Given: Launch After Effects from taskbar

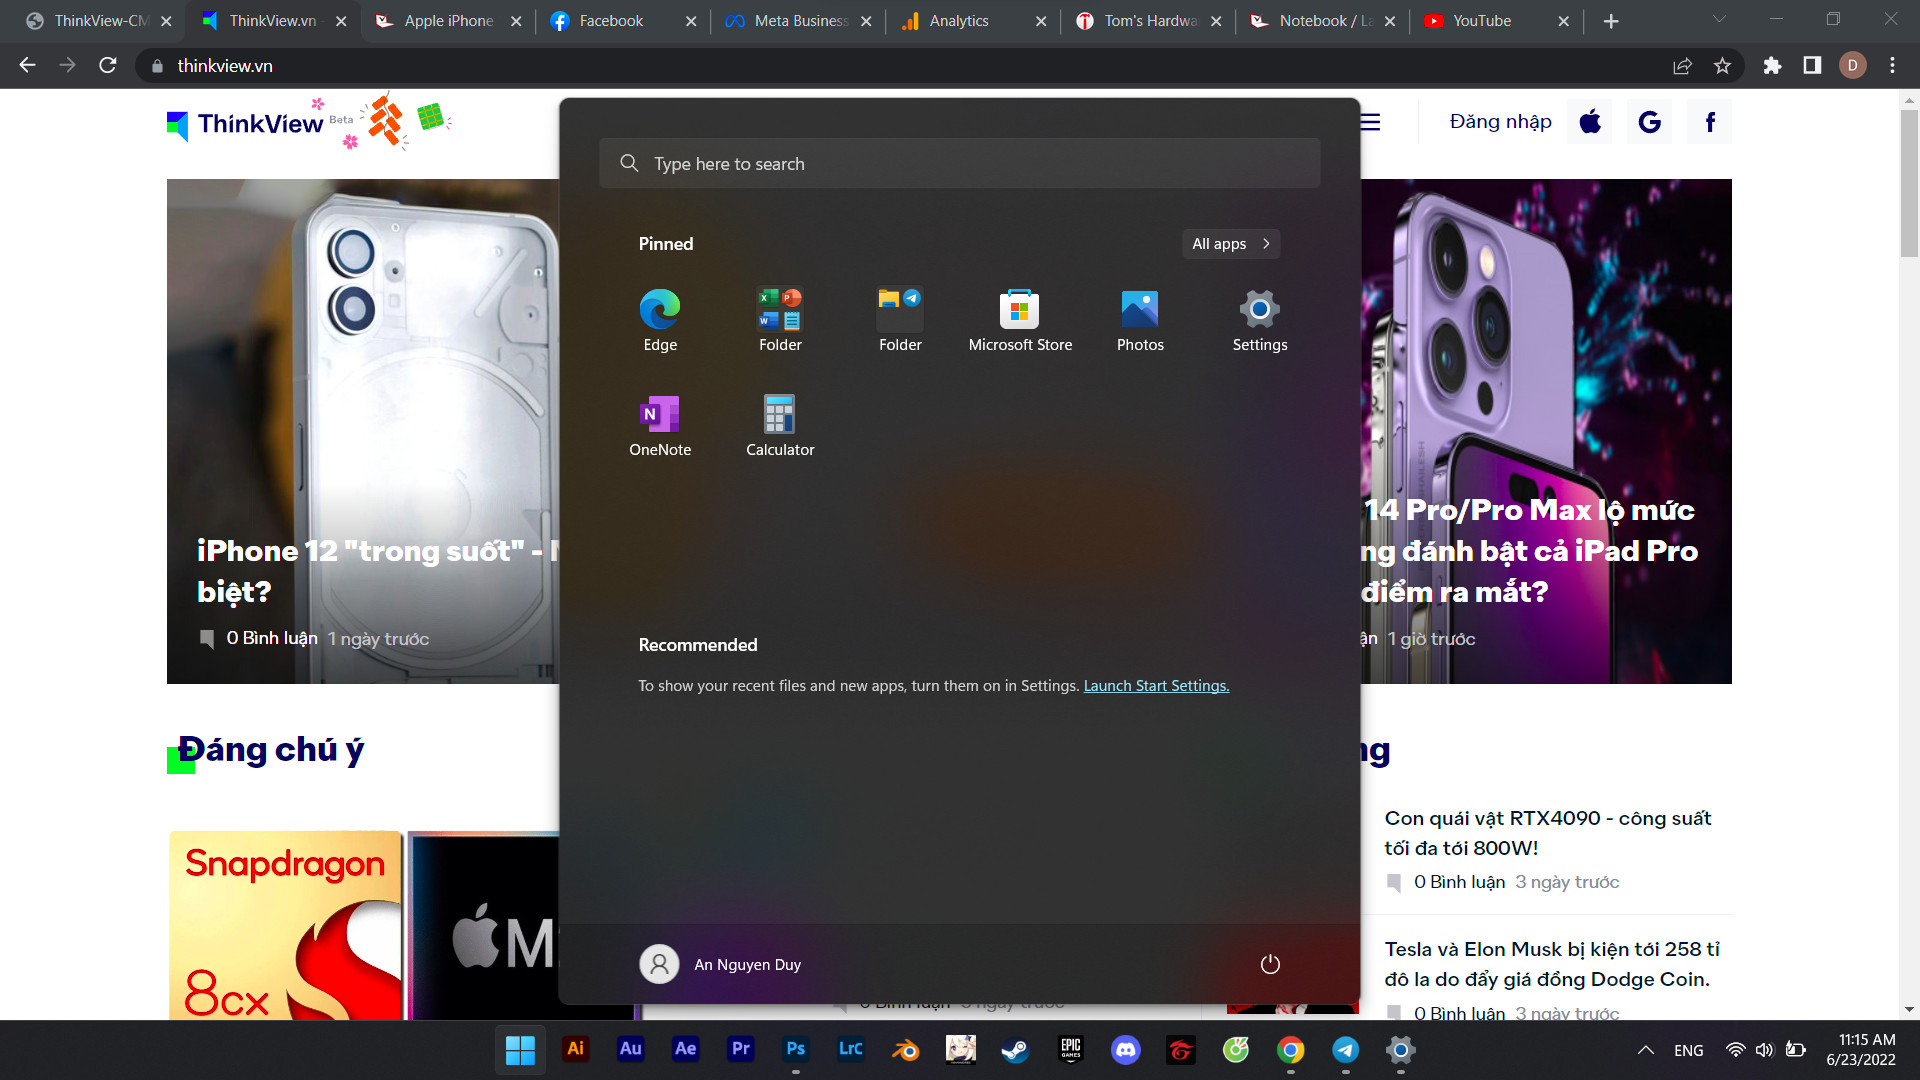Looking at the screenshot, I should [685, 1050].
